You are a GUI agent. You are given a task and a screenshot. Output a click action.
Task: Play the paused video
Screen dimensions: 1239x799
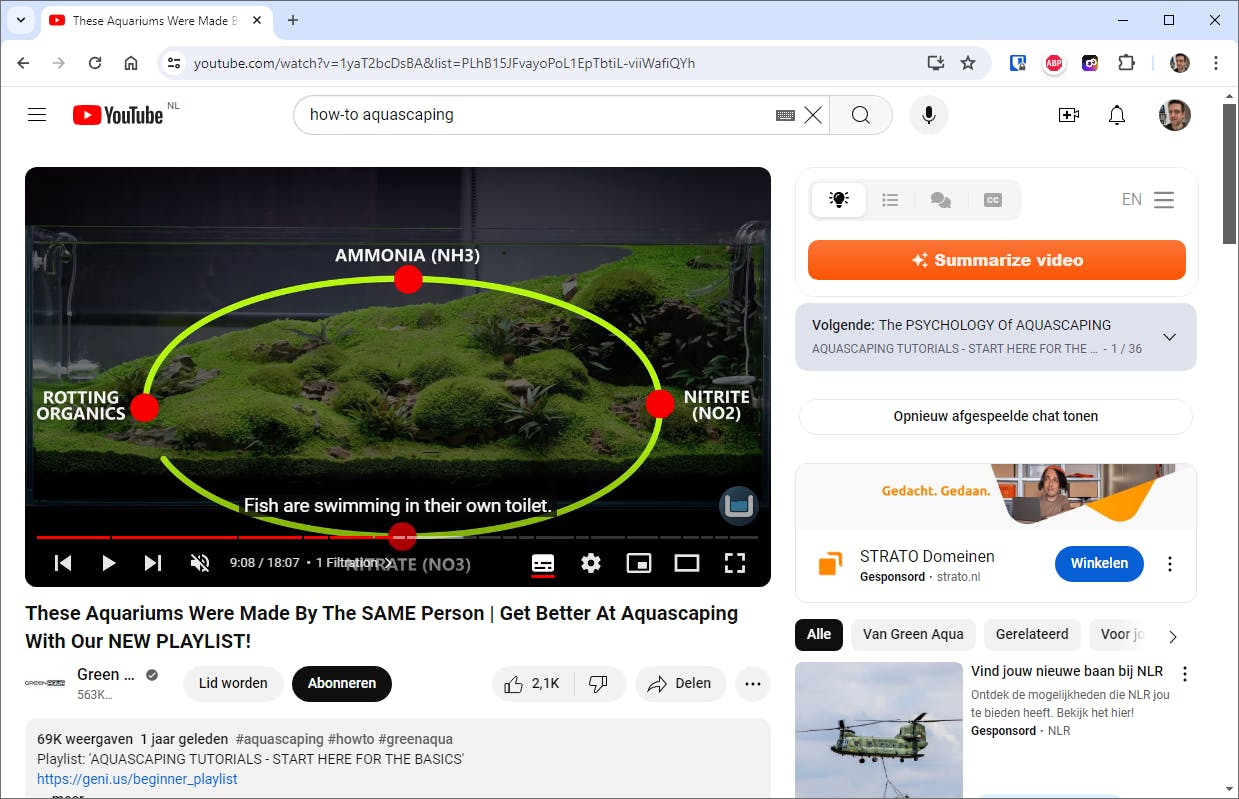coord(108,563)
